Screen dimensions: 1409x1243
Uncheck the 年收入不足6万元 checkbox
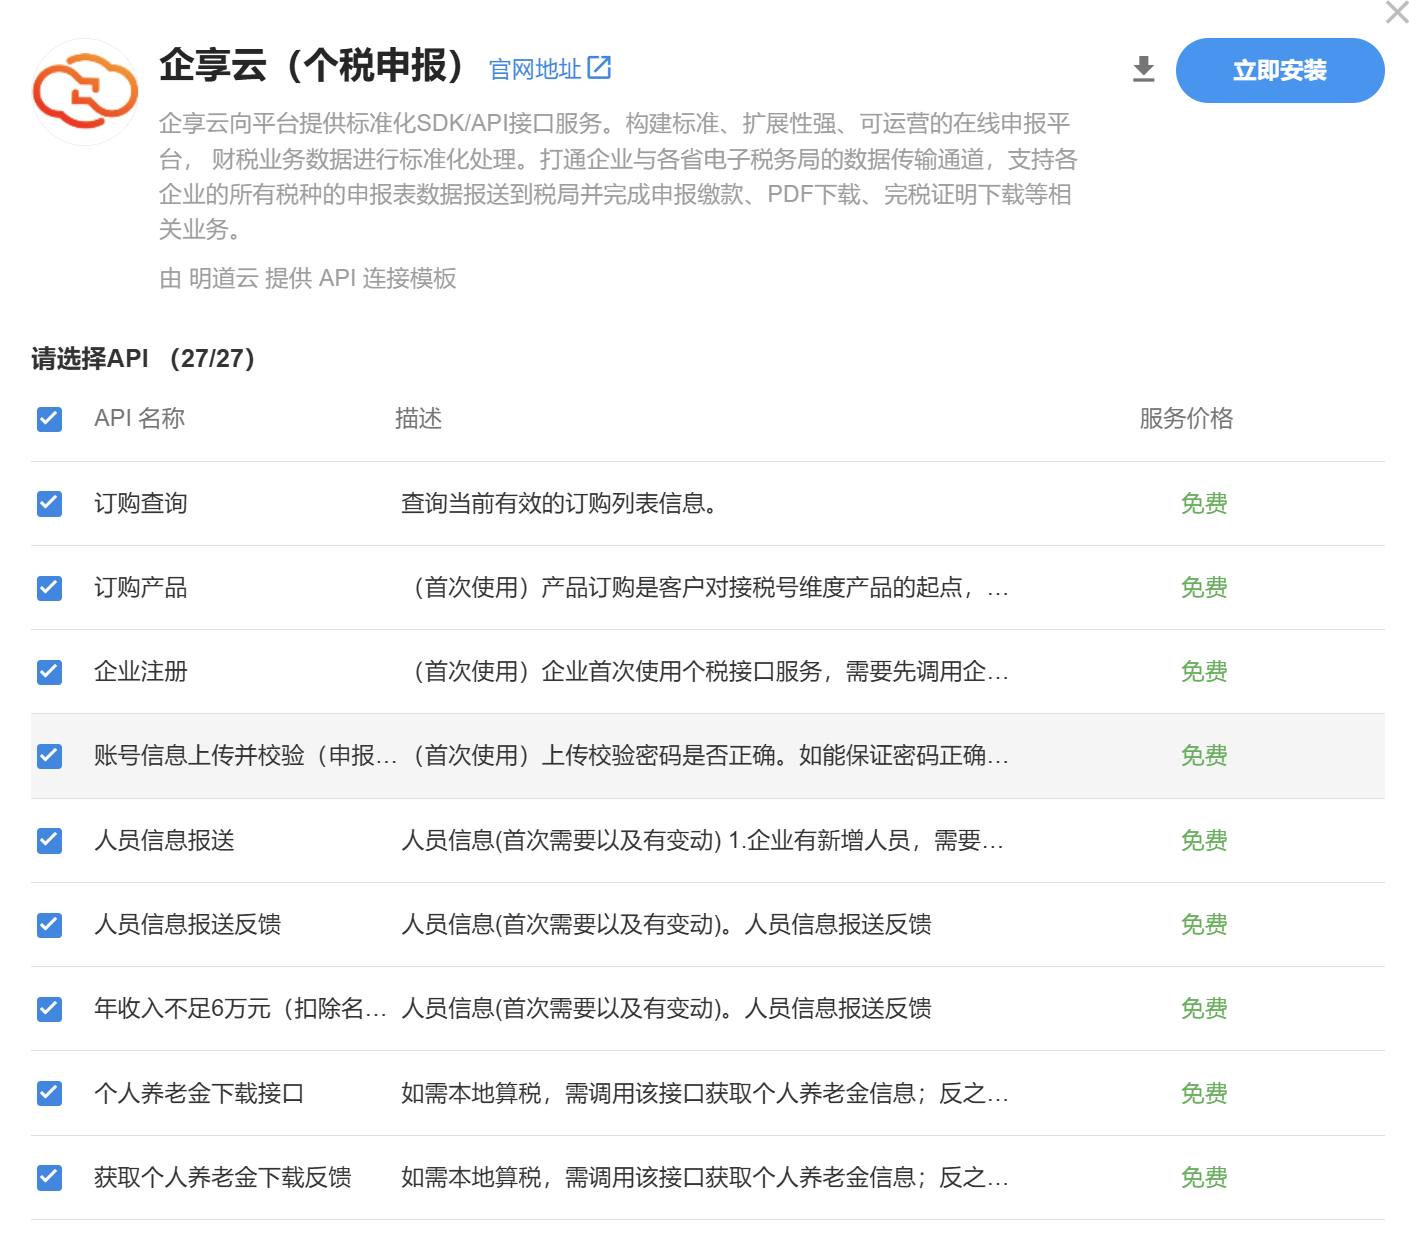(49, 1008)
